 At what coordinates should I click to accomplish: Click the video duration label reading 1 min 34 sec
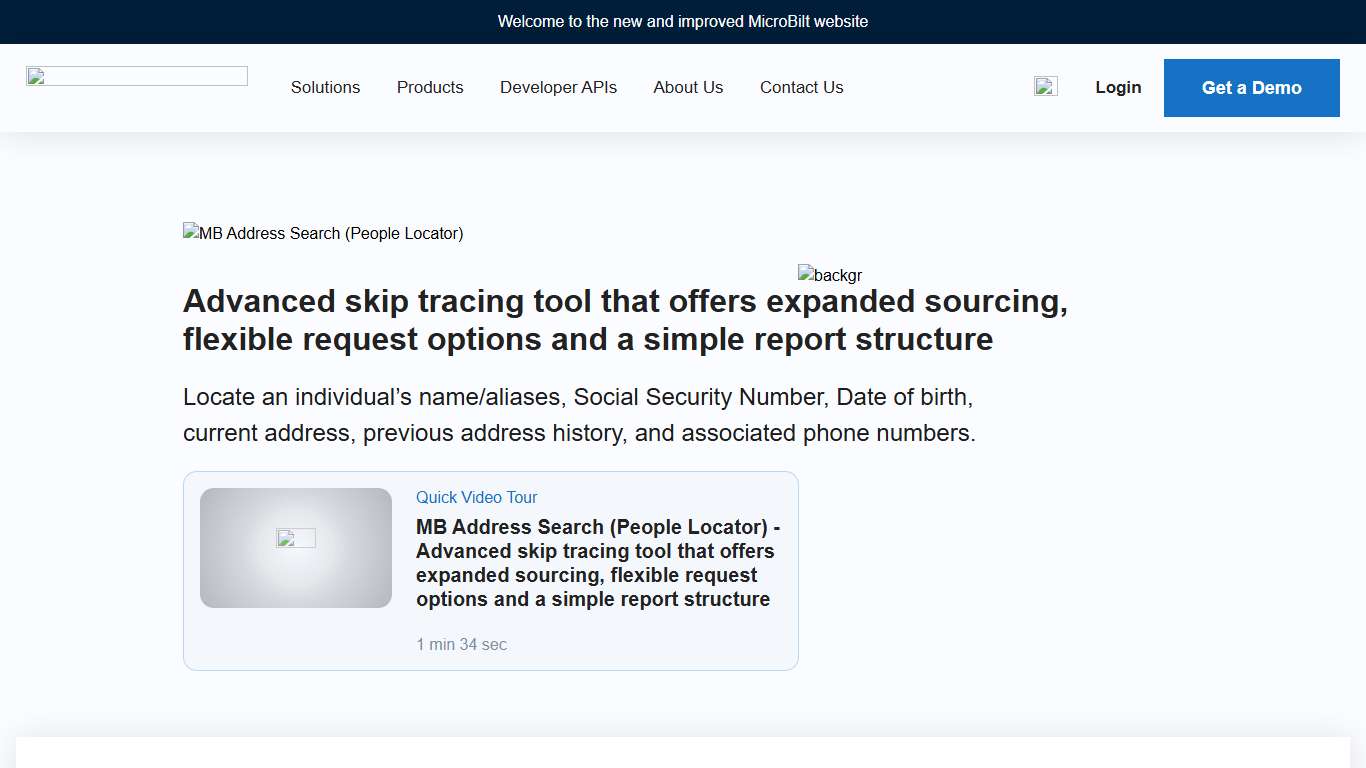(462, 644)
